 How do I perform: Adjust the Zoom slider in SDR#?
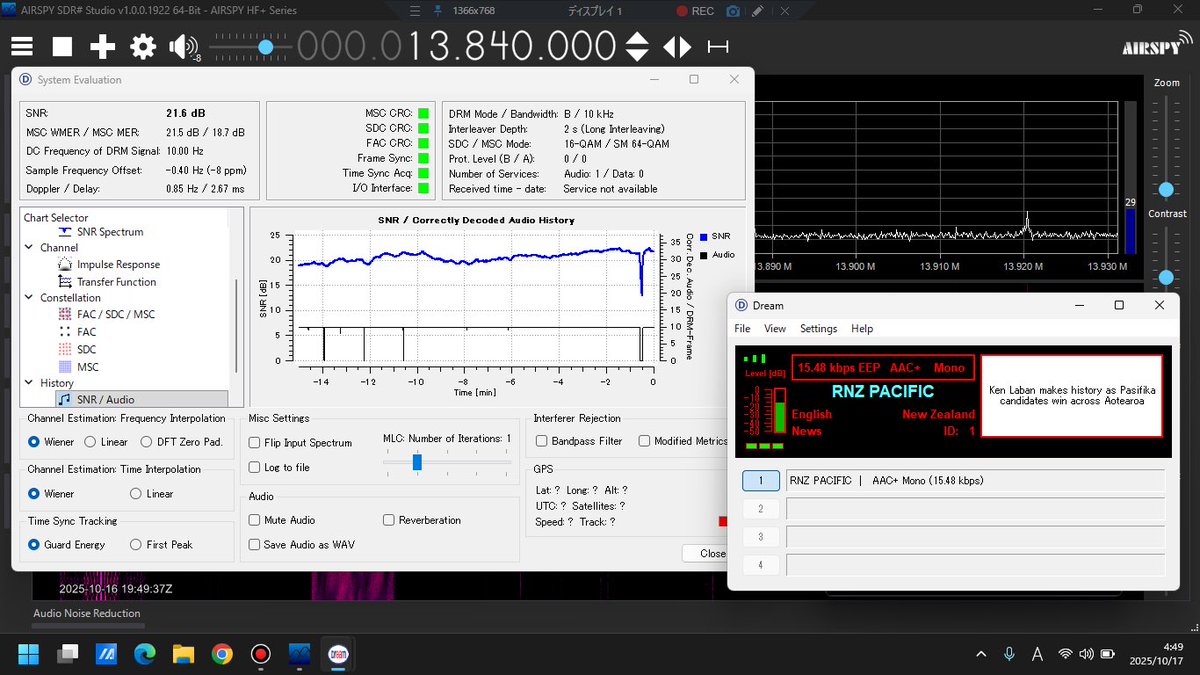pos(1166,189)
